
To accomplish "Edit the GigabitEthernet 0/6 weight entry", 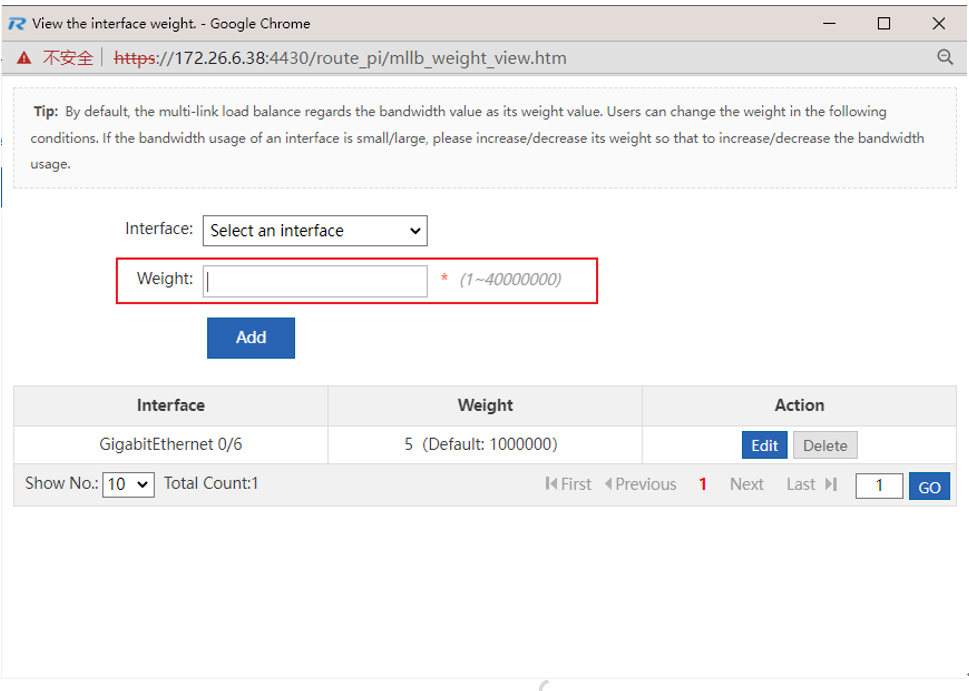I will pos(764,445).
